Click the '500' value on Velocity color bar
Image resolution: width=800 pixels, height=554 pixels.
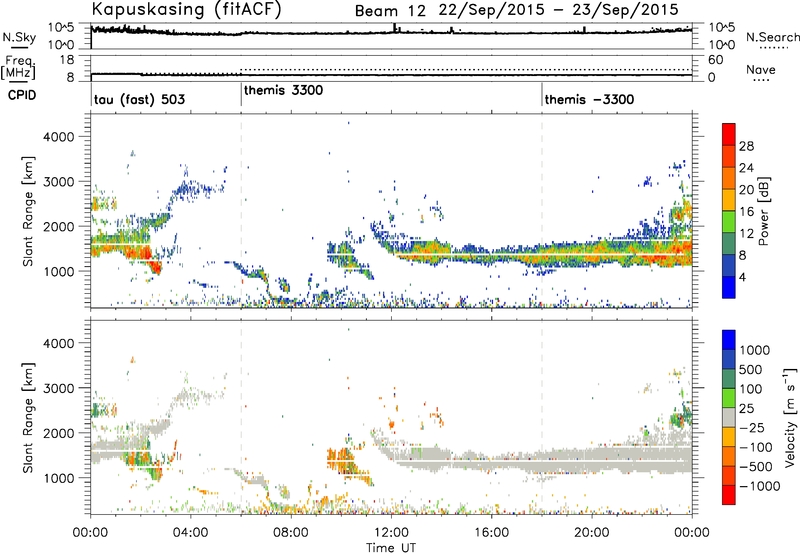click(x=751, y=370)
